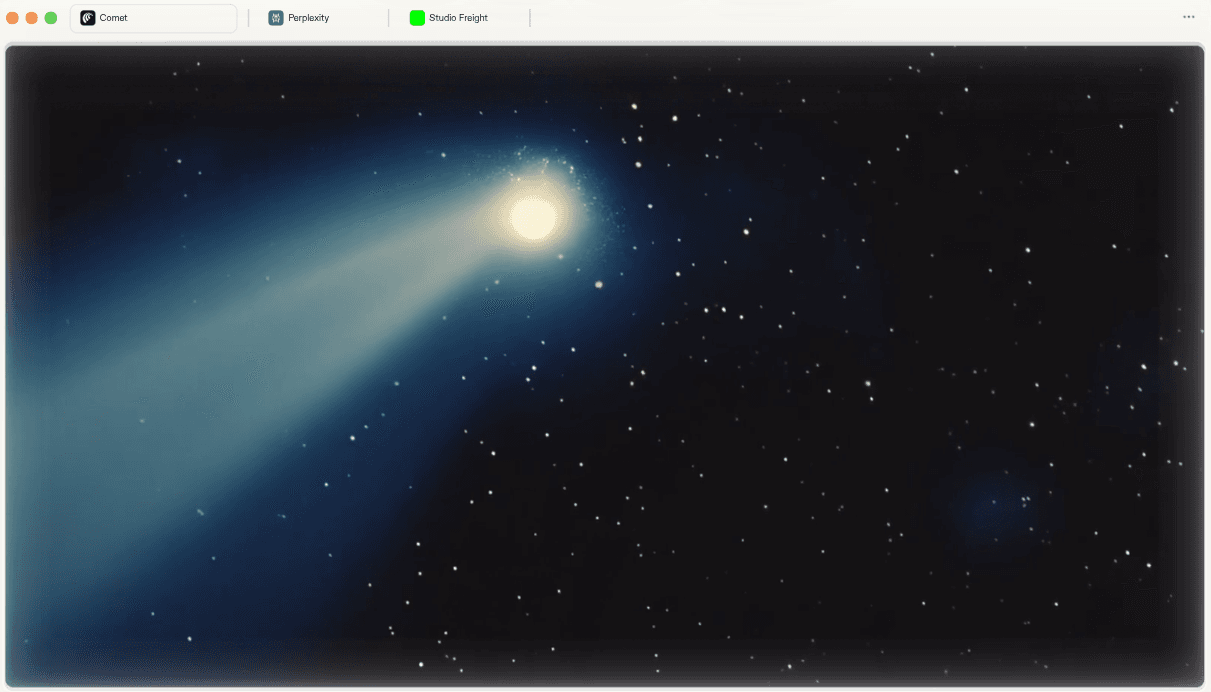
Task: Click the Perplexity tab label text
Action: 310,17
